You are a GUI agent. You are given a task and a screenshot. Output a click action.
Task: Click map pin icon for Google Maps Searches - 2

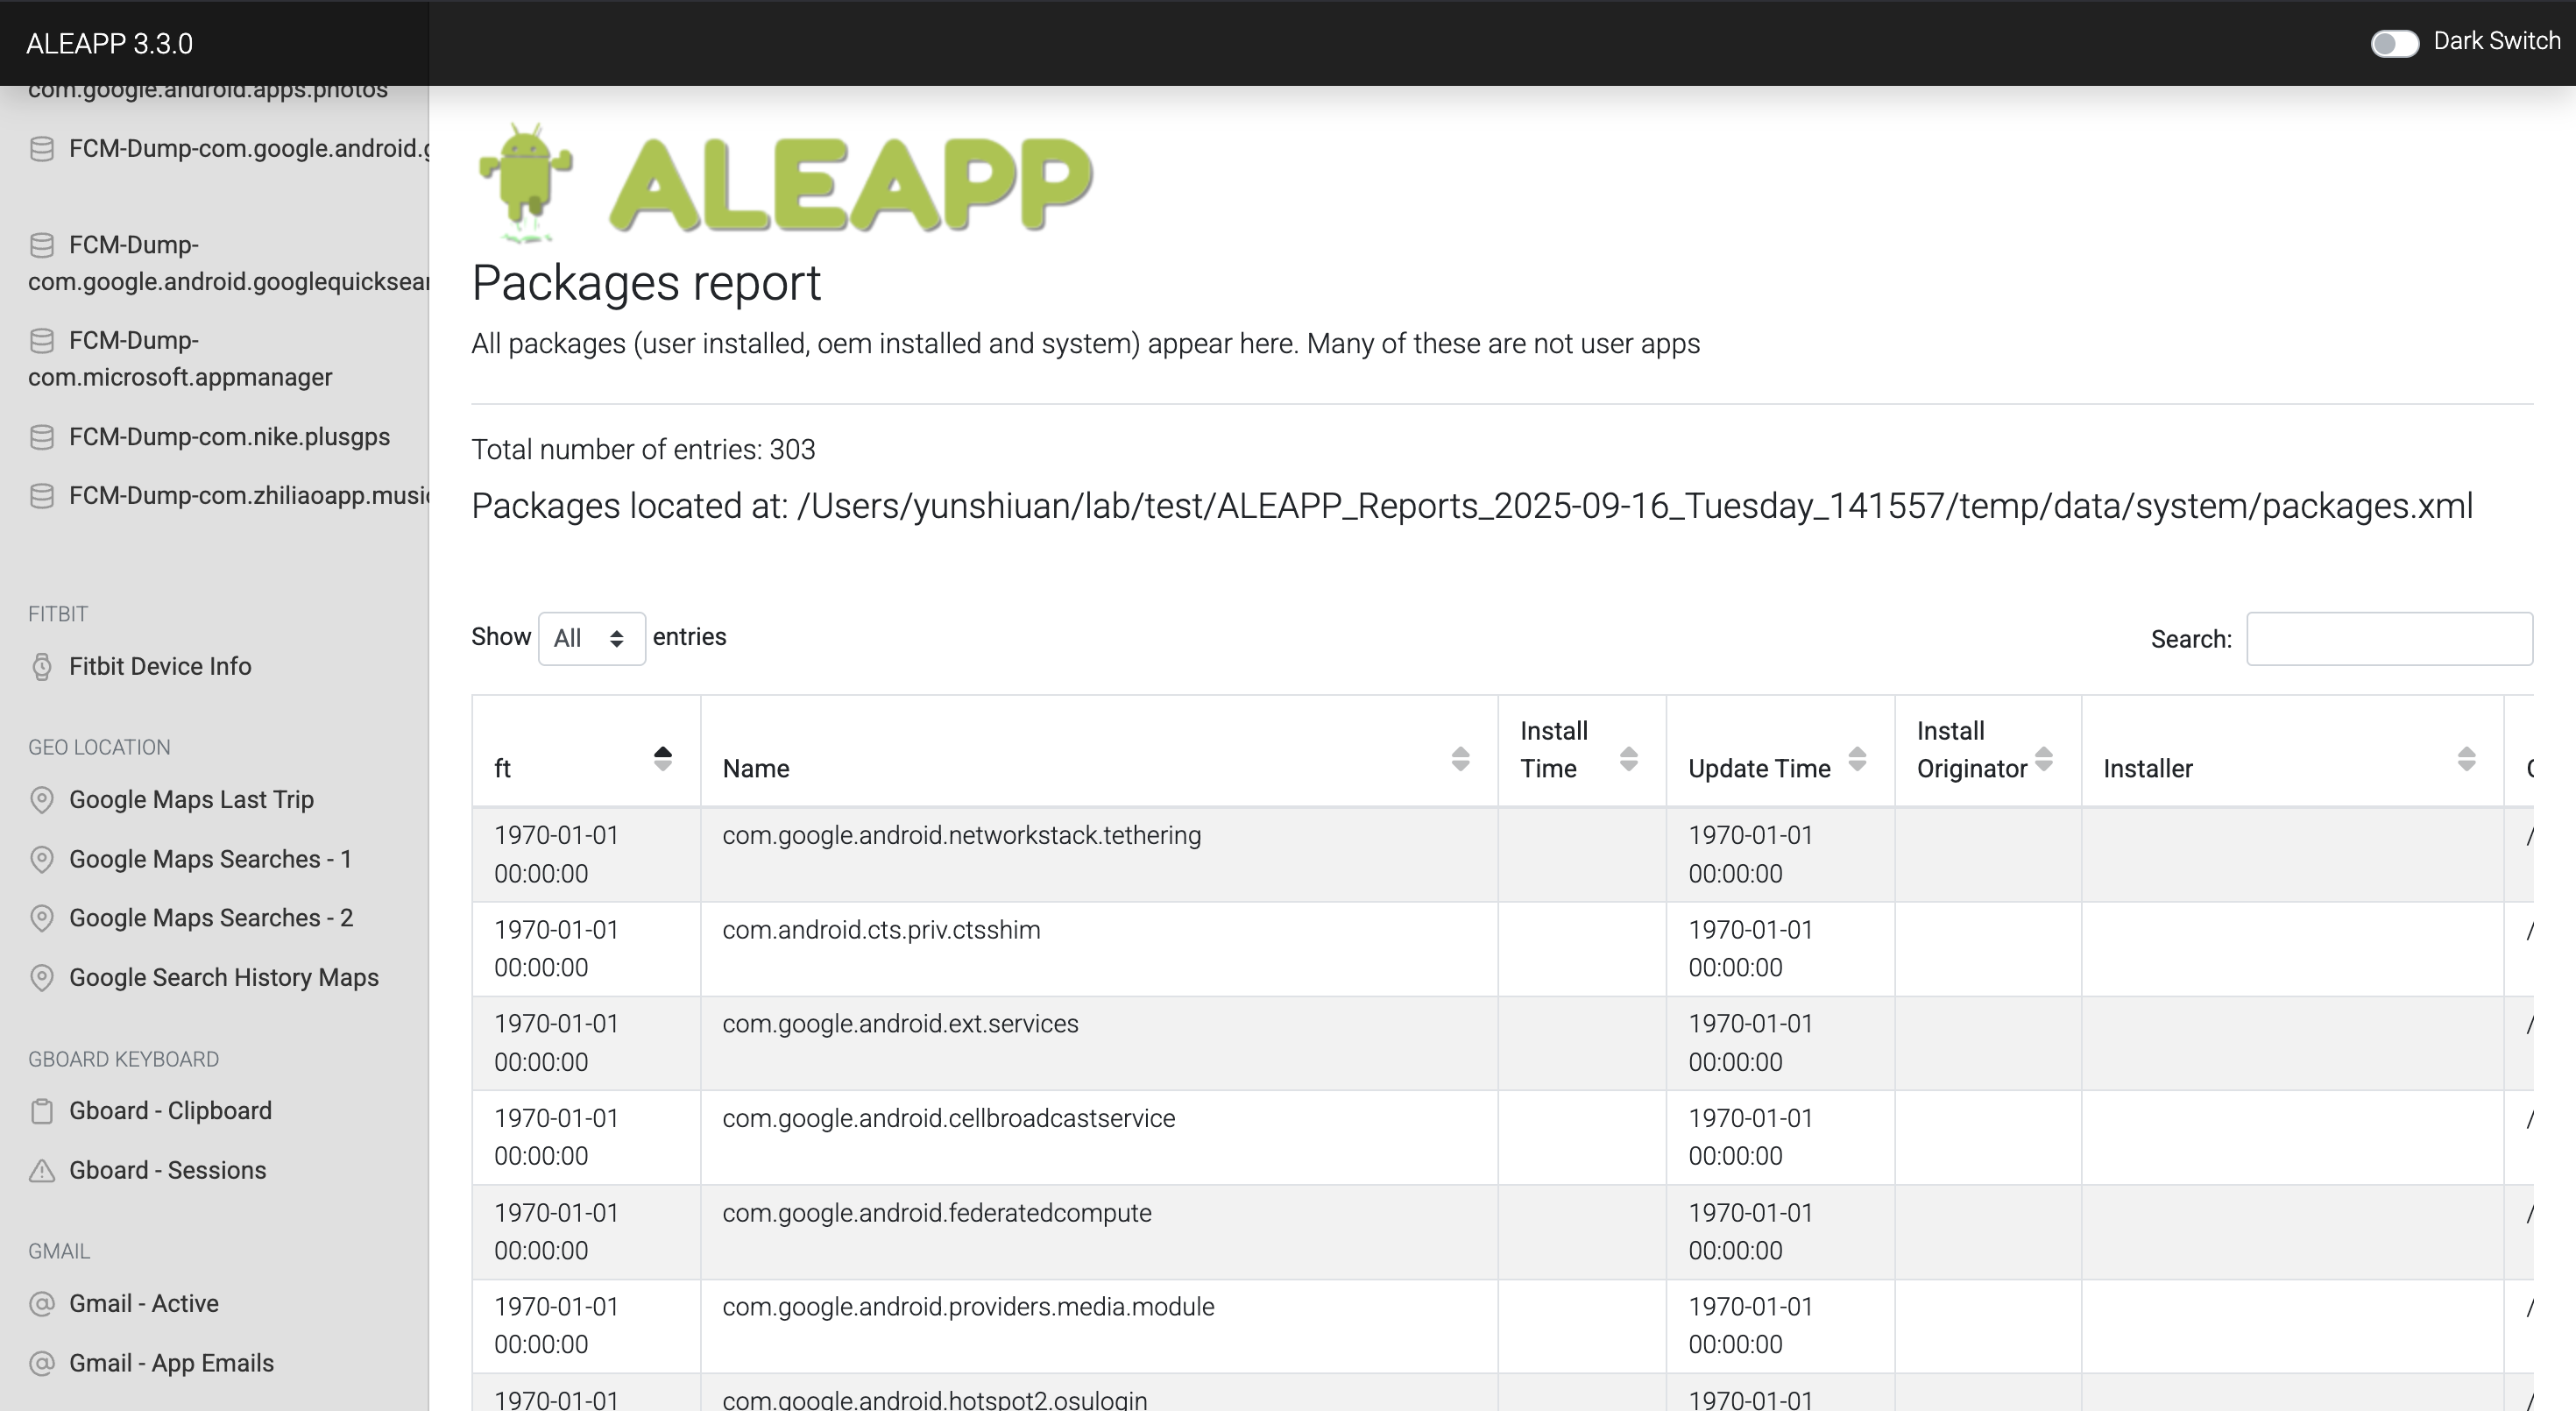42,918
